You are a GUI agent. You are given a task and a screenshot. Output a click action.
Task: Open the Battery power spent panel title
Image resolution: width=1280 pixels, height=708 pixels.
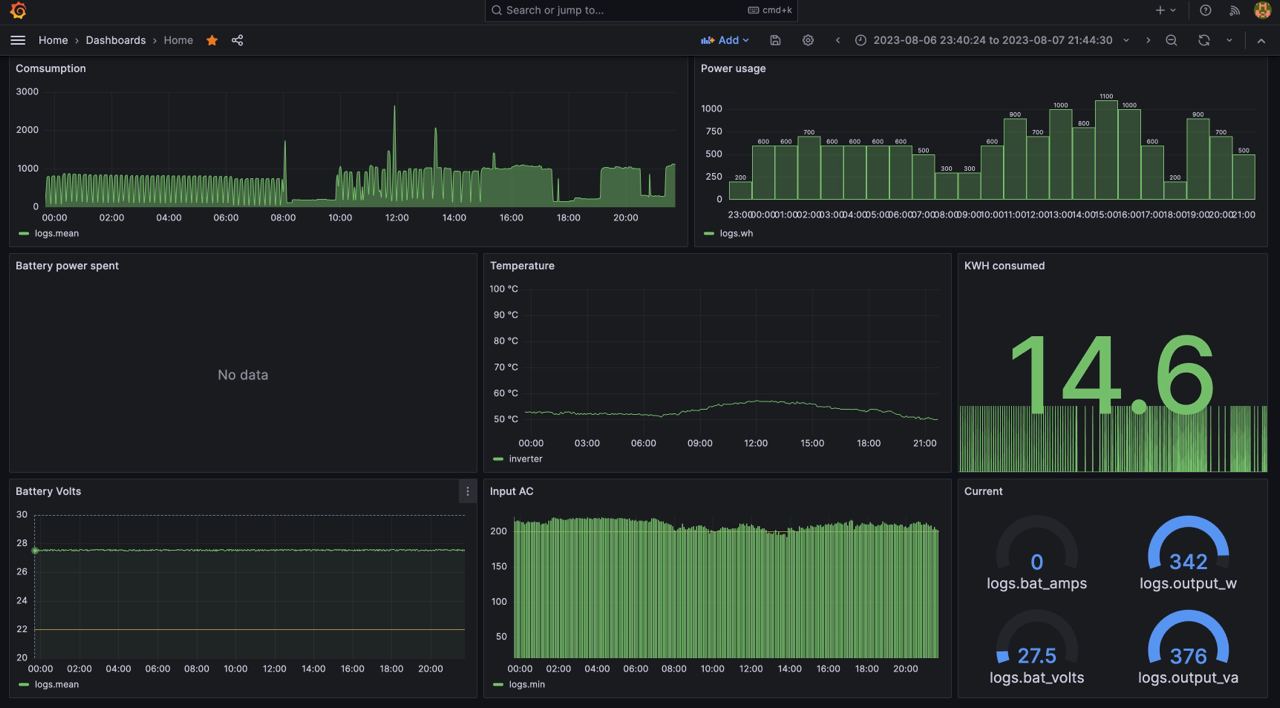point(67,266)
